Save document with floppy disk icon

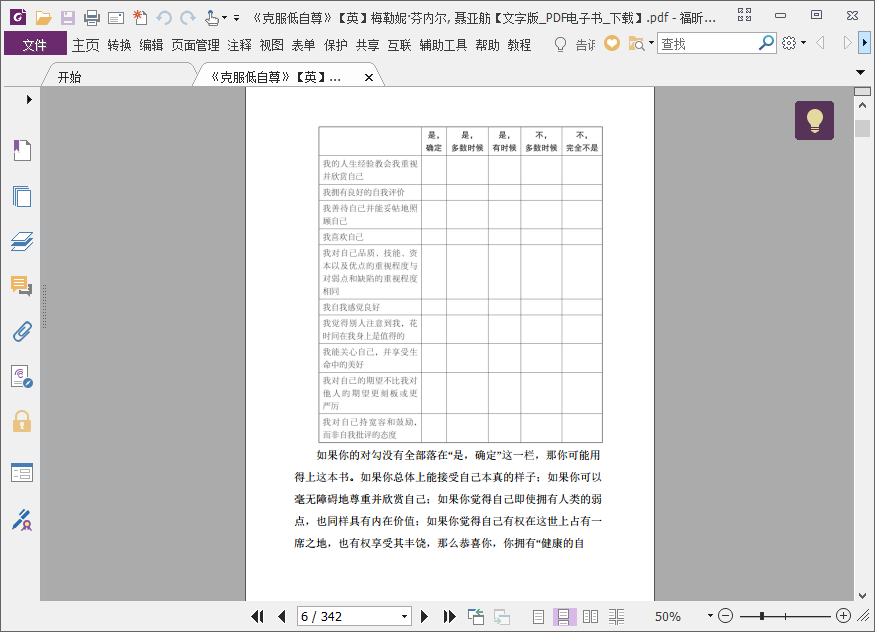(68, 18)
